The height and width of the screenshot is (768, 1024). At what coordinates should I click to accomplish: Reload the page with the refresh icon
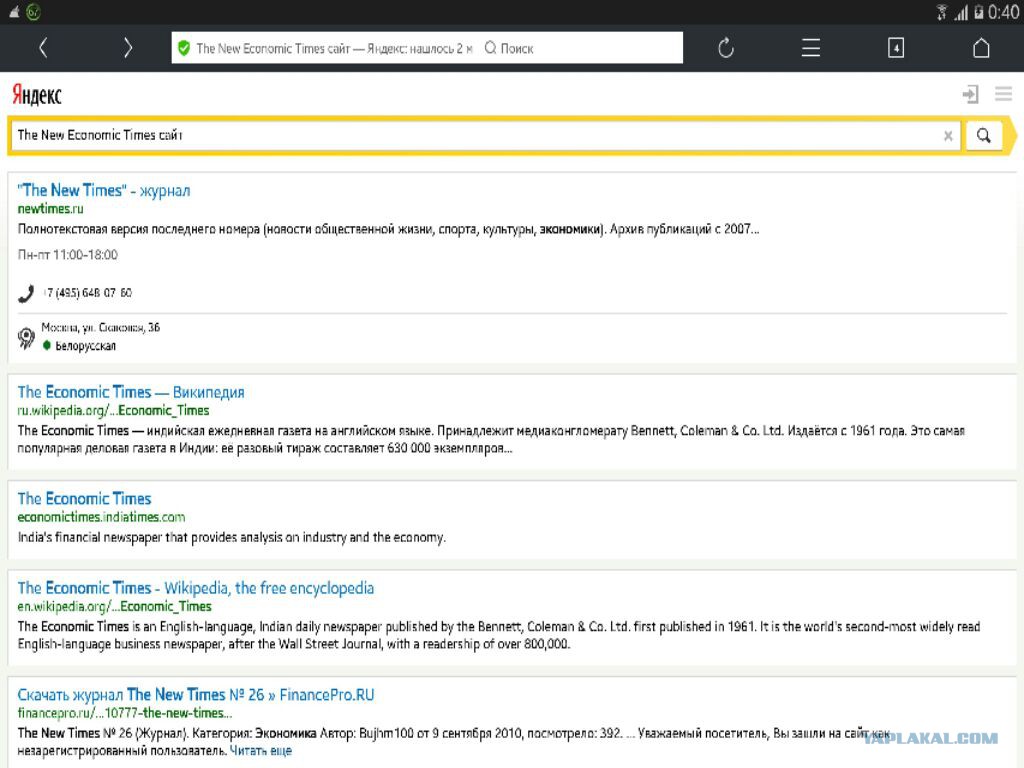tap(726, 48)
